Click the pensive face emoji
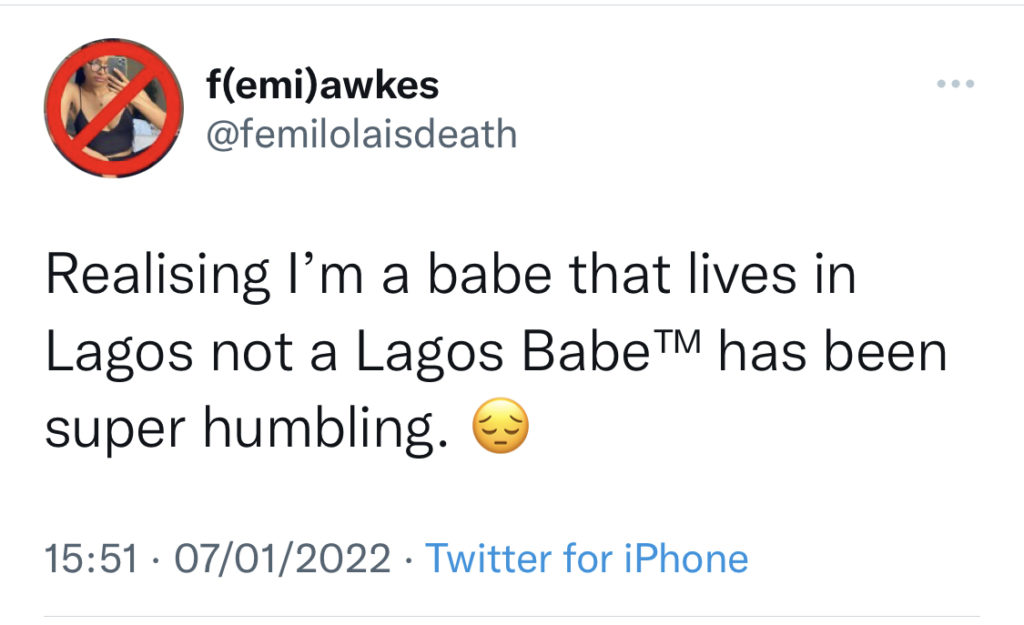Viewport: 1024px width, 625px height. pyautogui.click(x=498, y=430)
